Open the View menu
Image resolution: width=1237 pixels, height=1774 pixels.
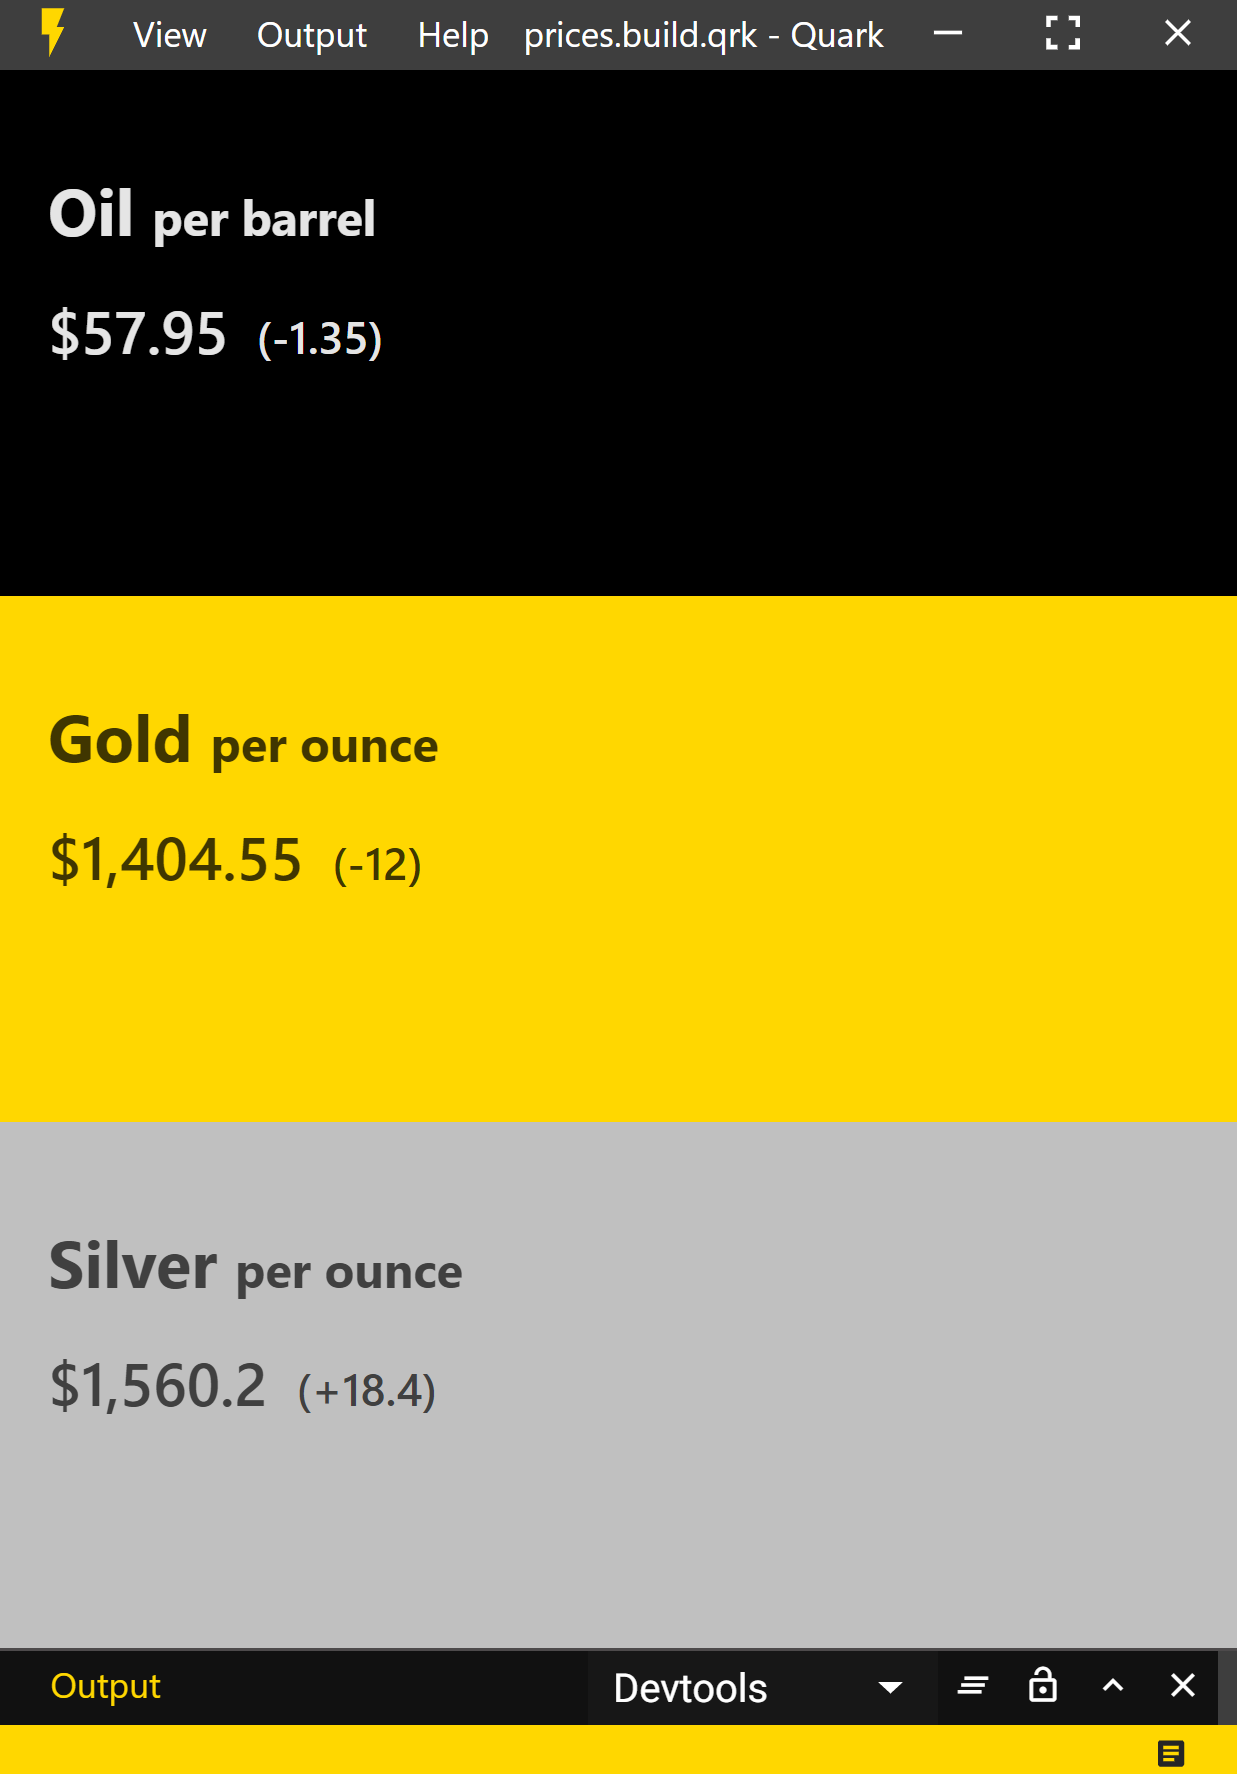(170, 35)
